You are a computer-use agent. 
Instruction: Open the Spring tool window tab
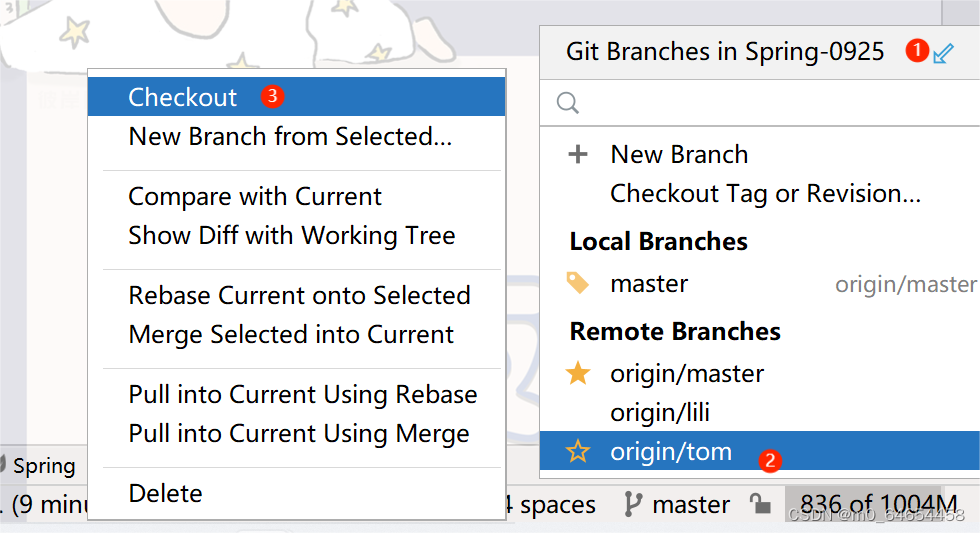click(x=39, y=466)
